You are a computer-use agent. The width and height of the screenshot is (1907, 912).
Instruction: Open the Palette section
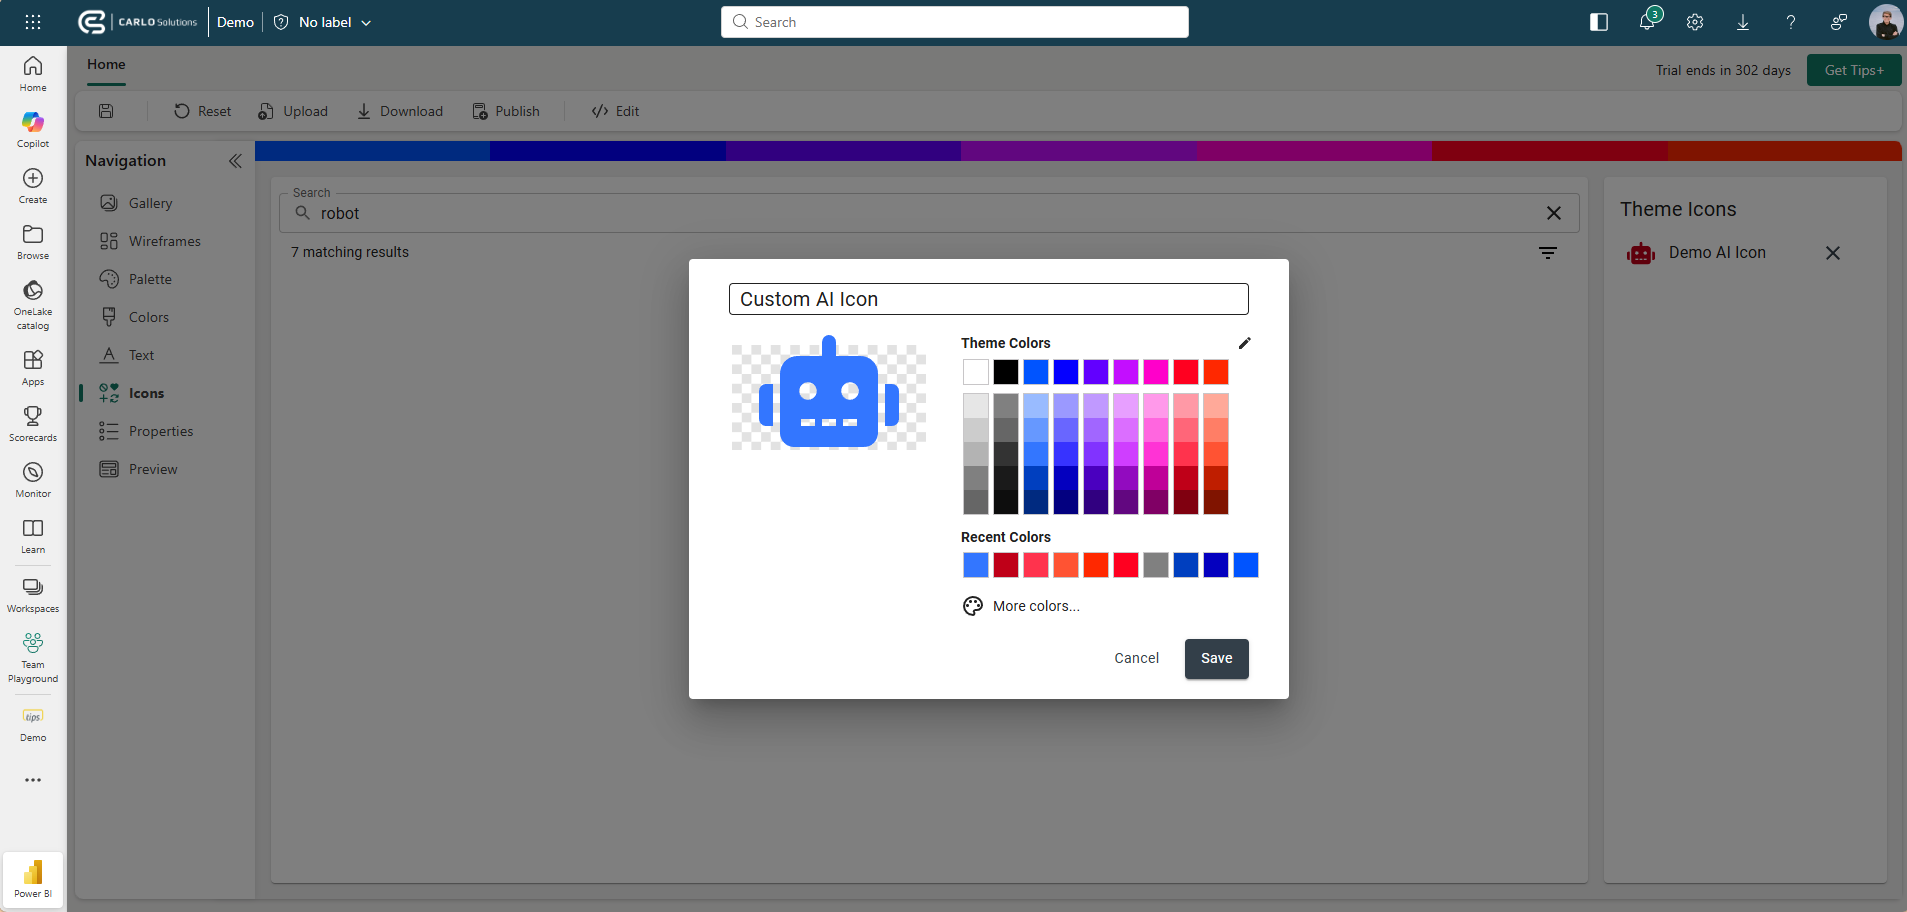click(x=151, y=278)
